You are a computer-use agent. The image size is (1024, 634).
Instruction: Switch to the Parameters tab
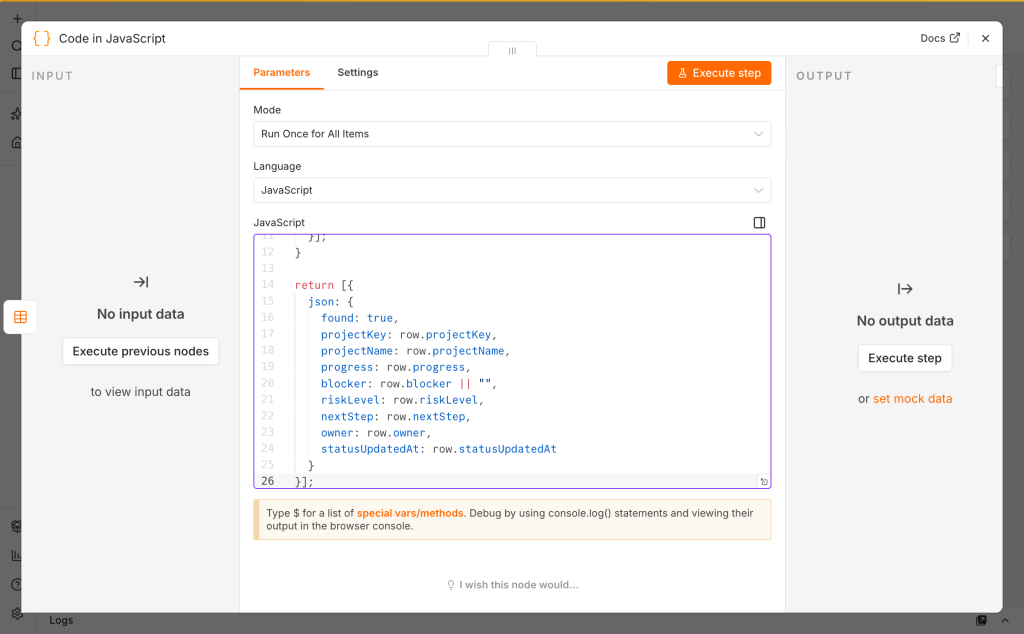[x=281, y=72]
